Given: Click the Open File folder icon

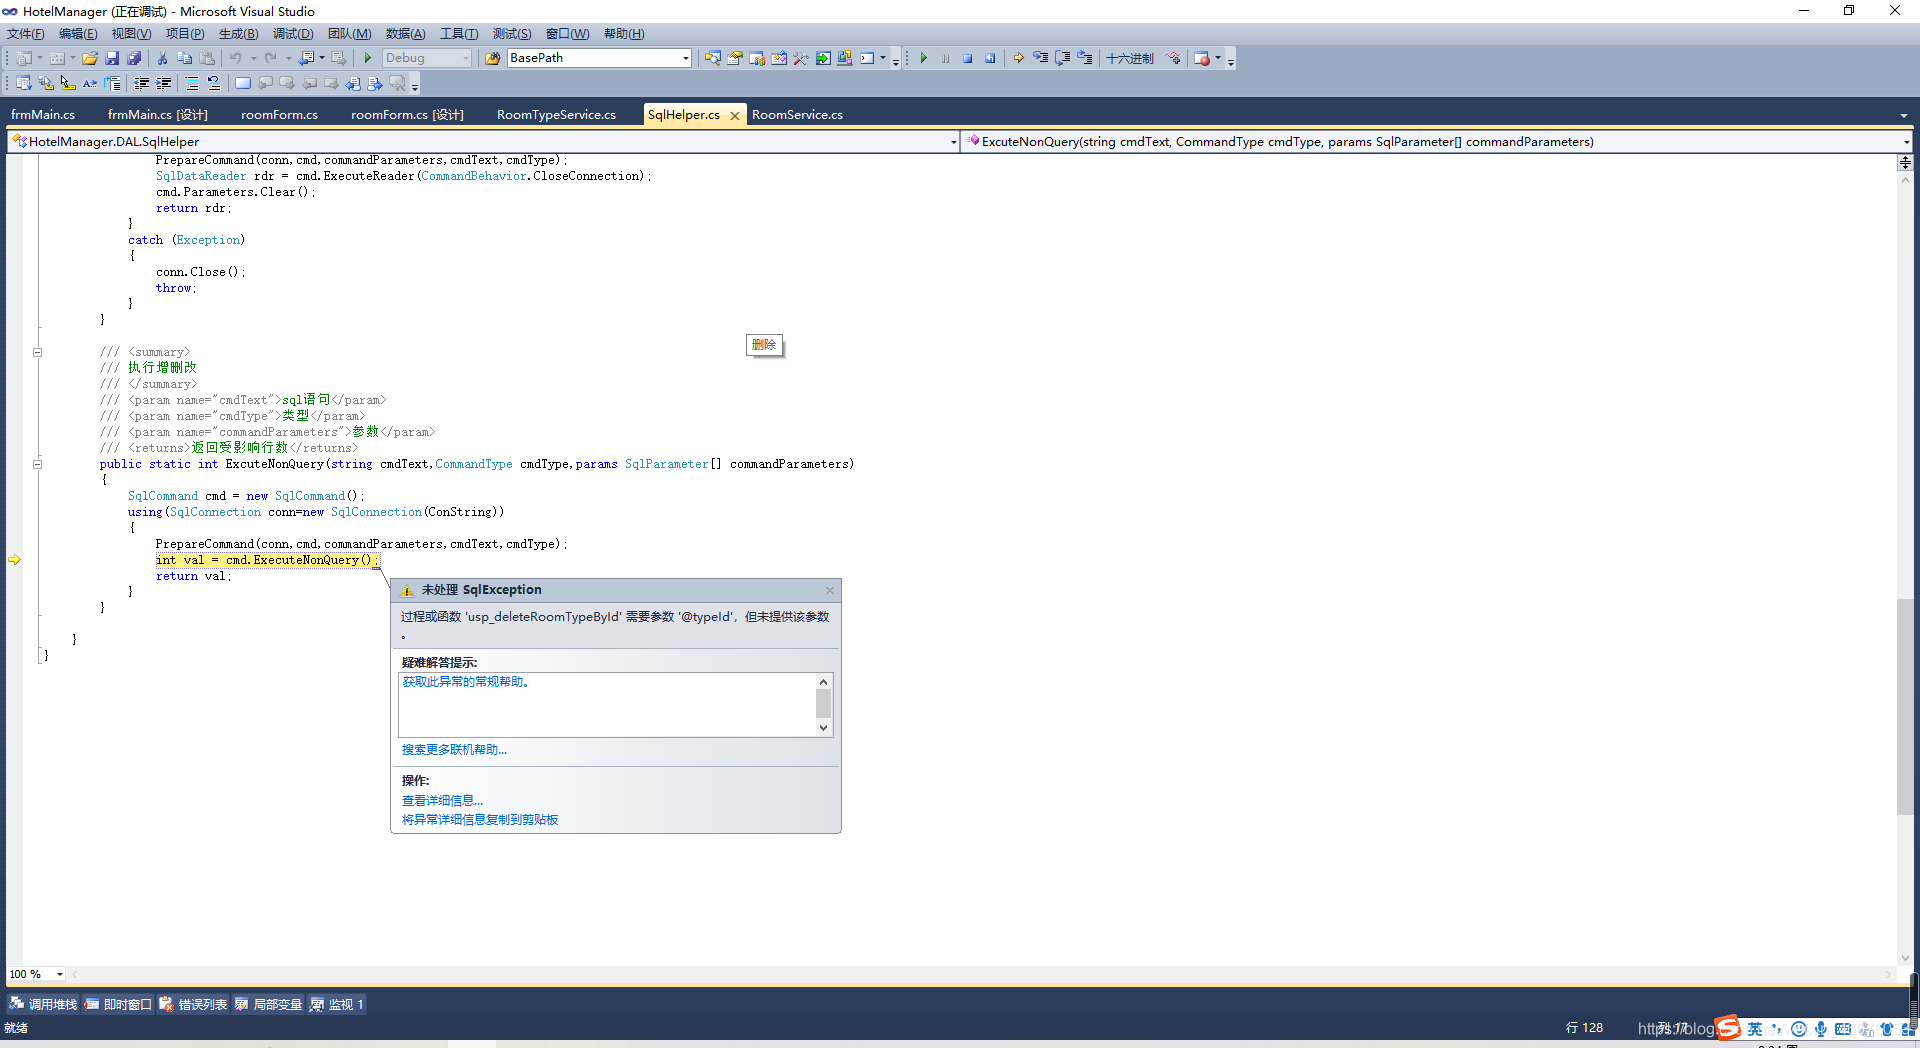Looking at the screenshot, I should [90, 59].
